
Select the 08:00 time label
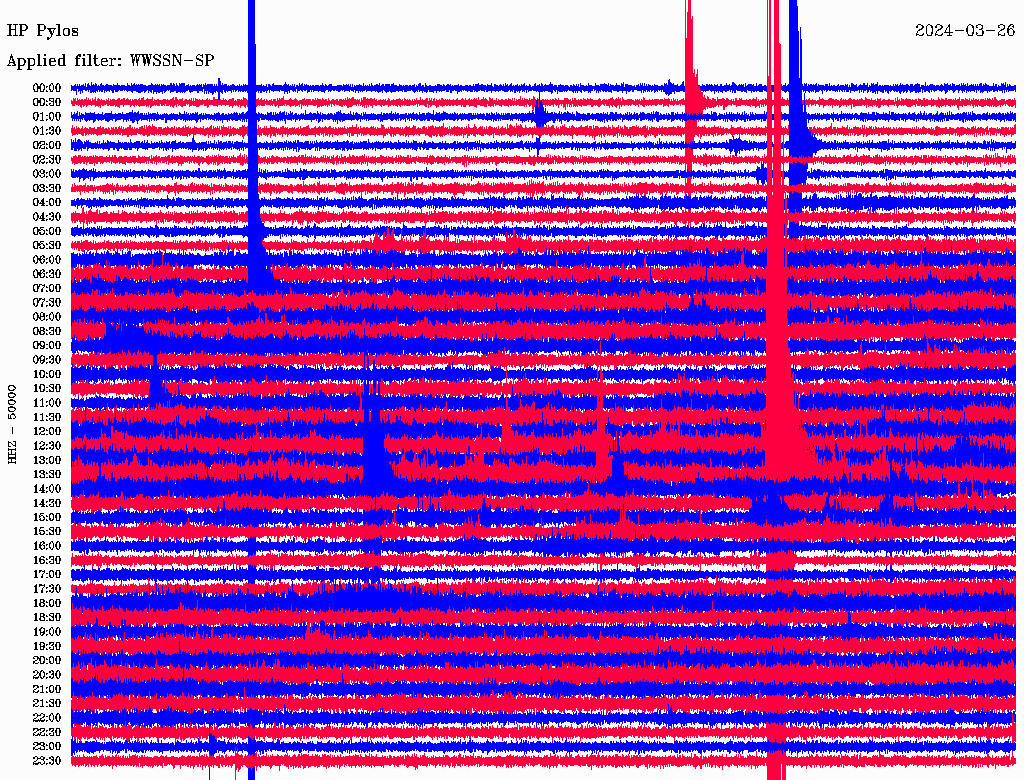tap(46, 317)
